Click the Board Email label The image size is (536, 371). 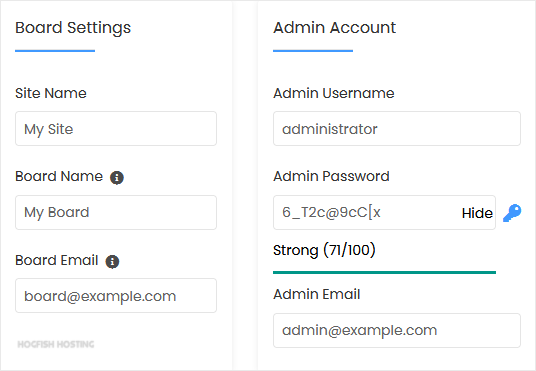coord(57,260)
